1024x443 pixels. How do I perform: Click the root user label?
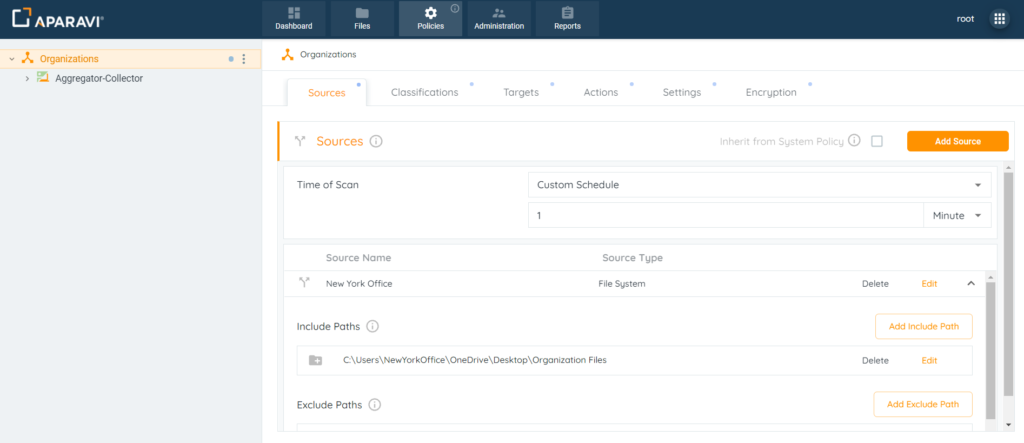coord(965,19)
